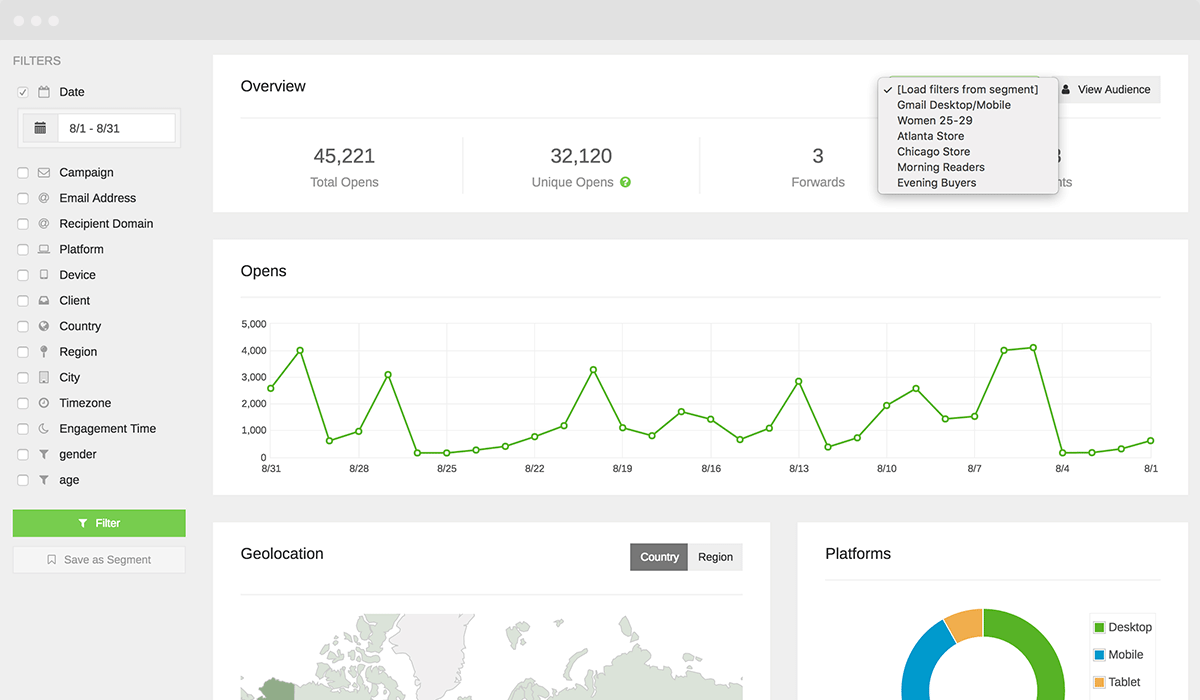Click the 8/1 data point on Opens chart
Viewport: 1200px width, 700px height.
pyautogui.click(x=1151, y=440)
